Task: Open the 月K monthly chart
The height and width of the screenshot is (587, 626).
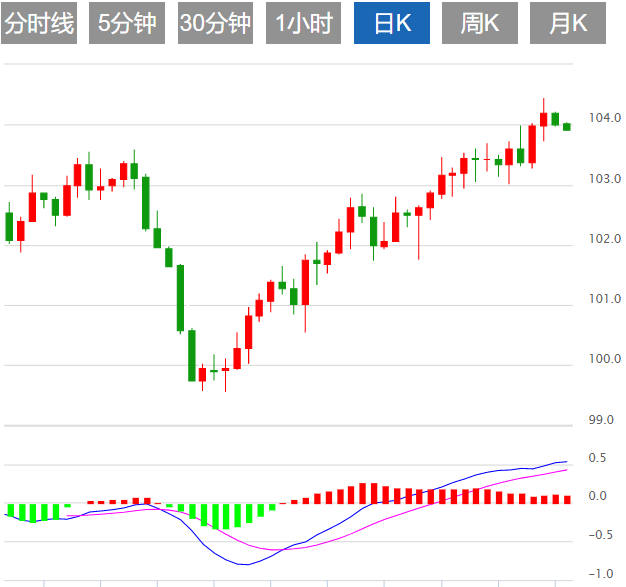Action: click(x=569, y=24)
